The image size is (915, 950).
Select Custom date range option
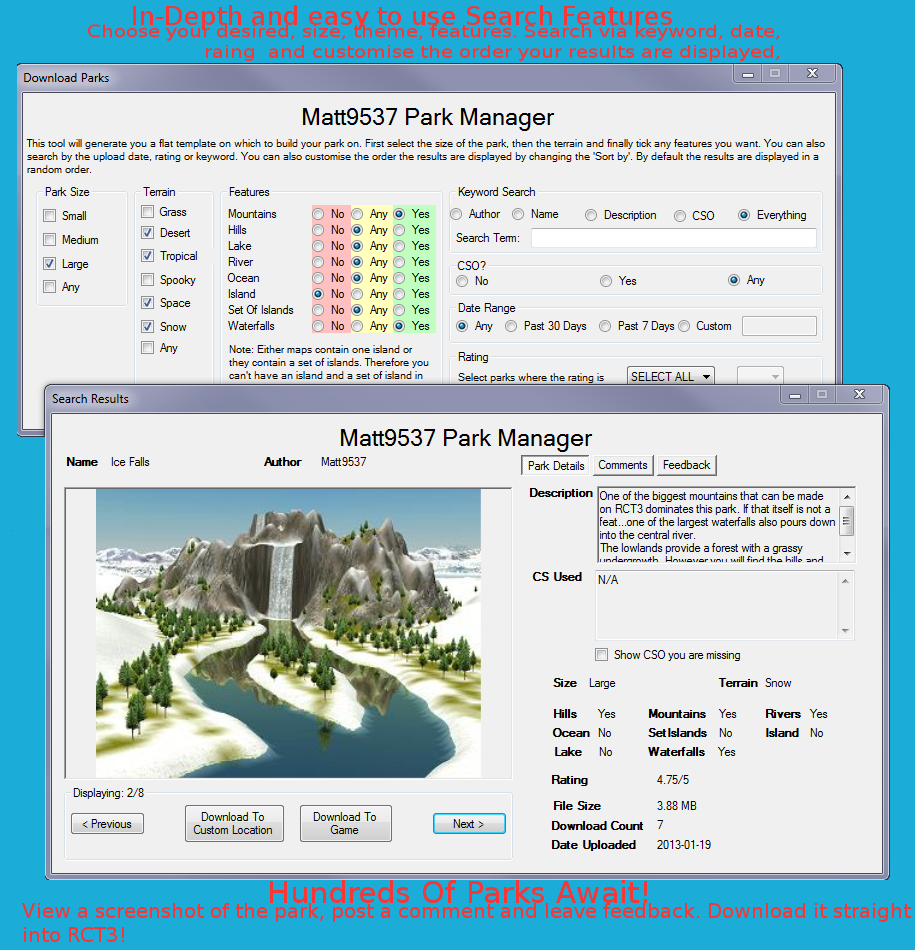point(684,326)
